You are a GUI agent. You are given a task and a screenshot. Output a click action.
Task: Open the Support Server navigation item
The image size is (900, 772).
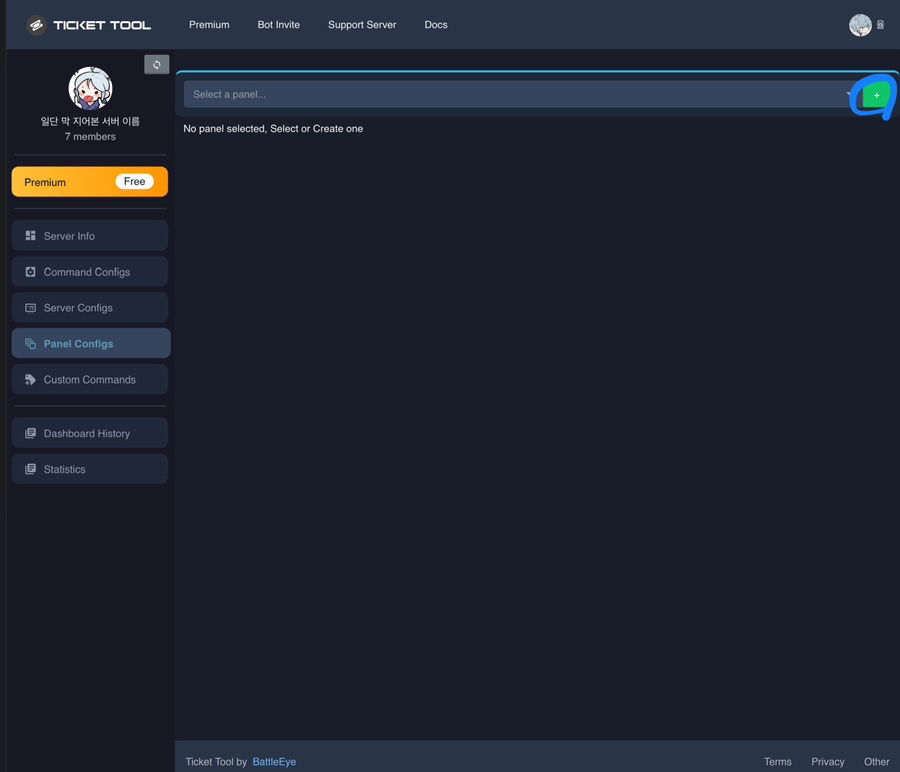pyautogui.click(x=362, y=25)
